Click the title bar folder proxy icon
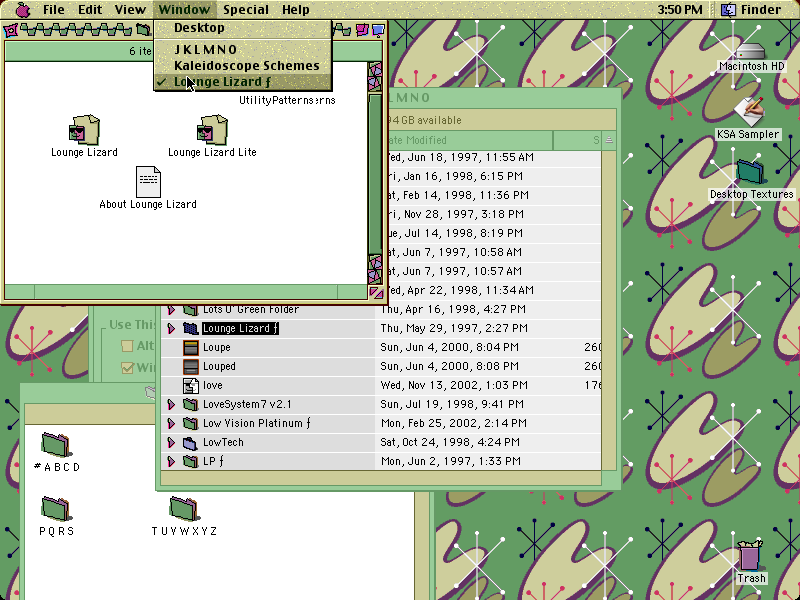This screenshot has height=600, width=800. [x=143, y=31]
